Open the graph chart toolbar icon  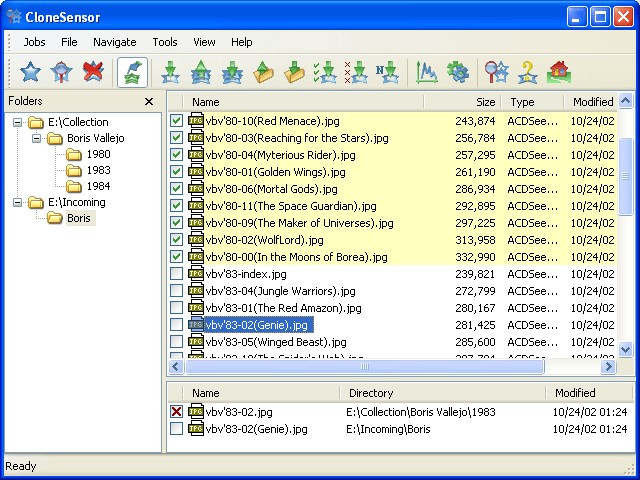(x=427, y=72)
